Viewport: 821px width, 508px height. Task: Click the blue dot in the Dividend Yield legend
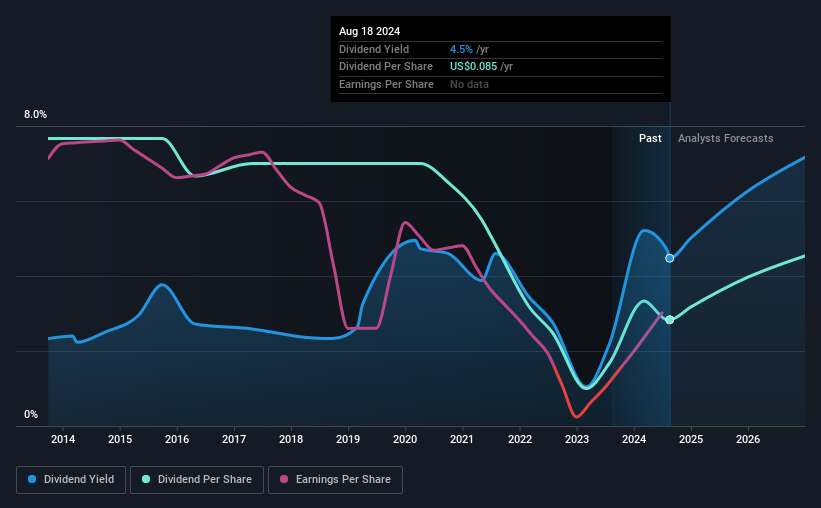(x=32, y=479)
